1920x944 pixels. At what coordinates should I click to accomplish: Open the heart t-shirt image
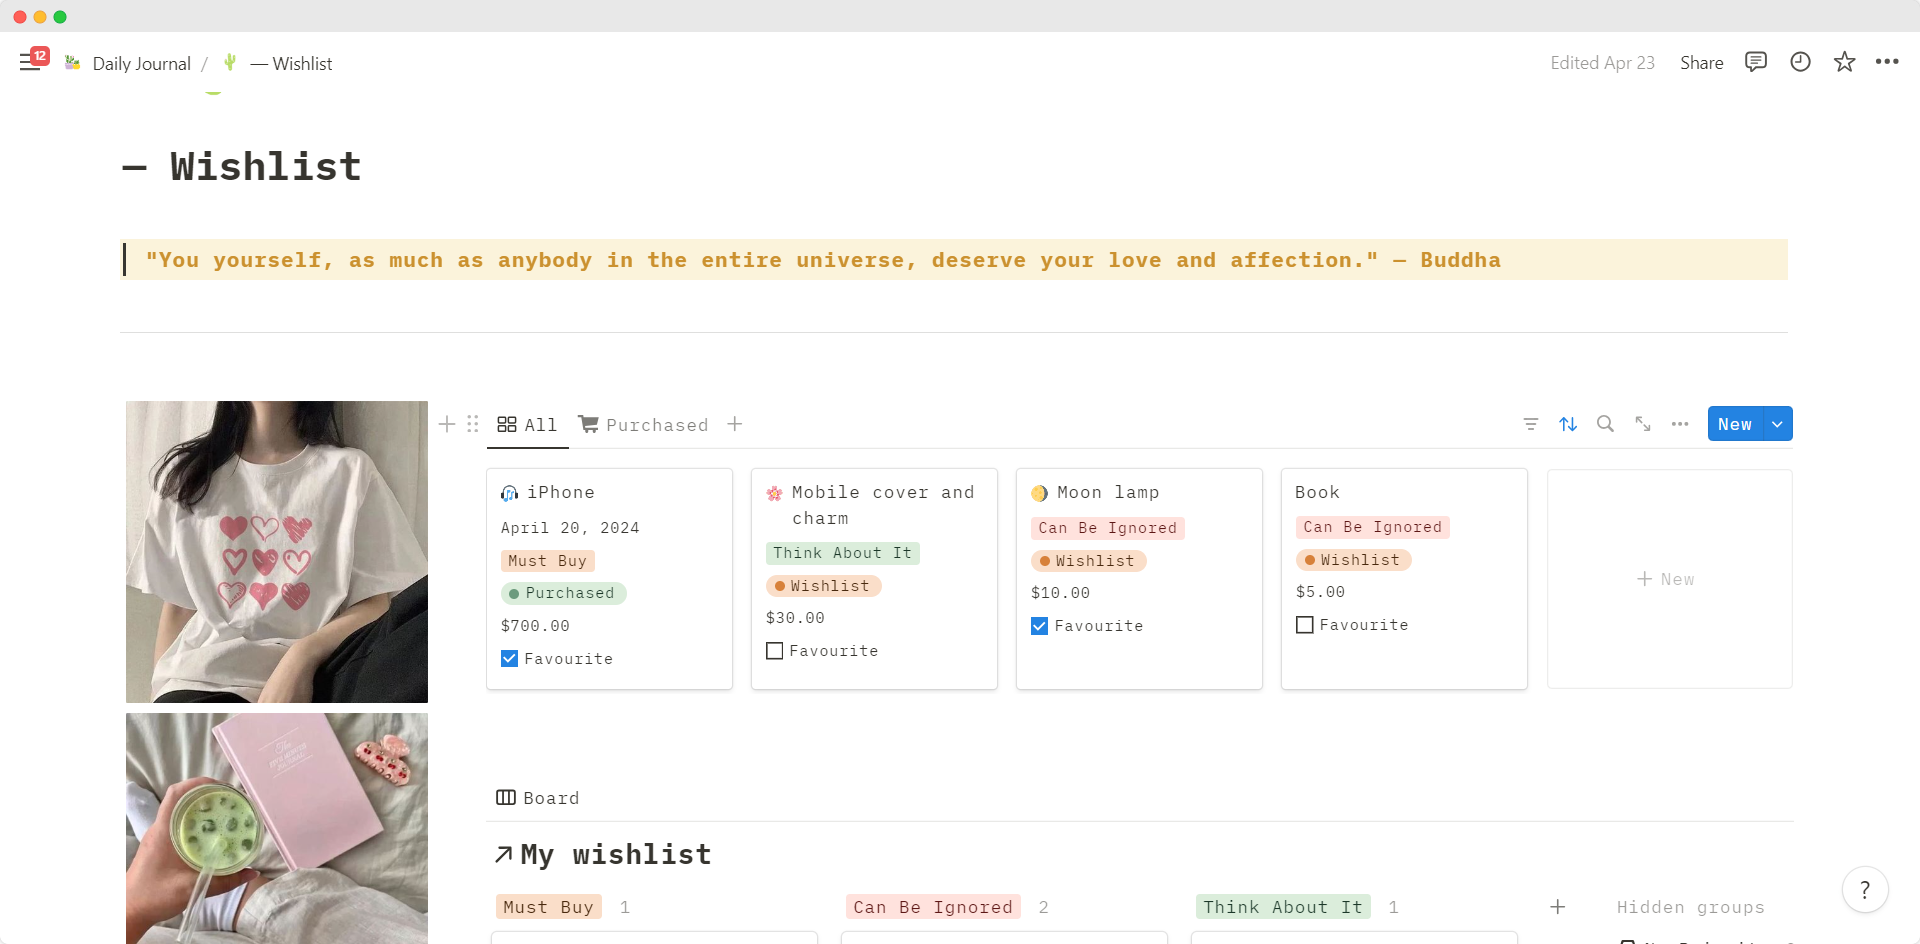(277, 552)
